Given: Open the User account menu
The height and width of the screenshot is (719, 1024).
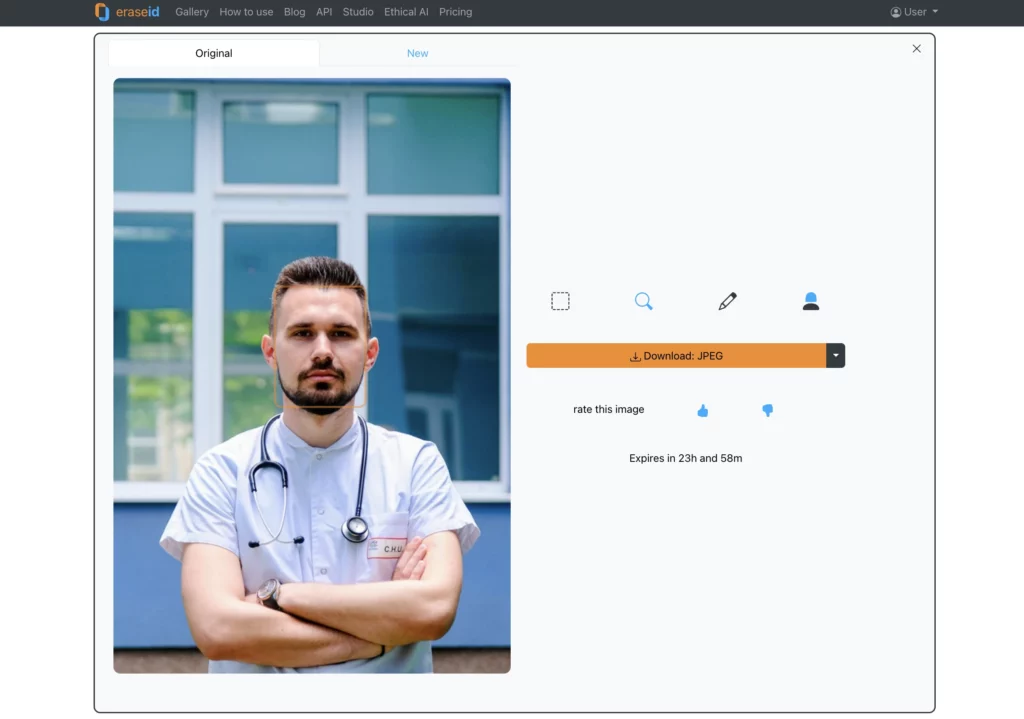Looking at the screenshot, I should pyautogui.click(x=912, y=11).
